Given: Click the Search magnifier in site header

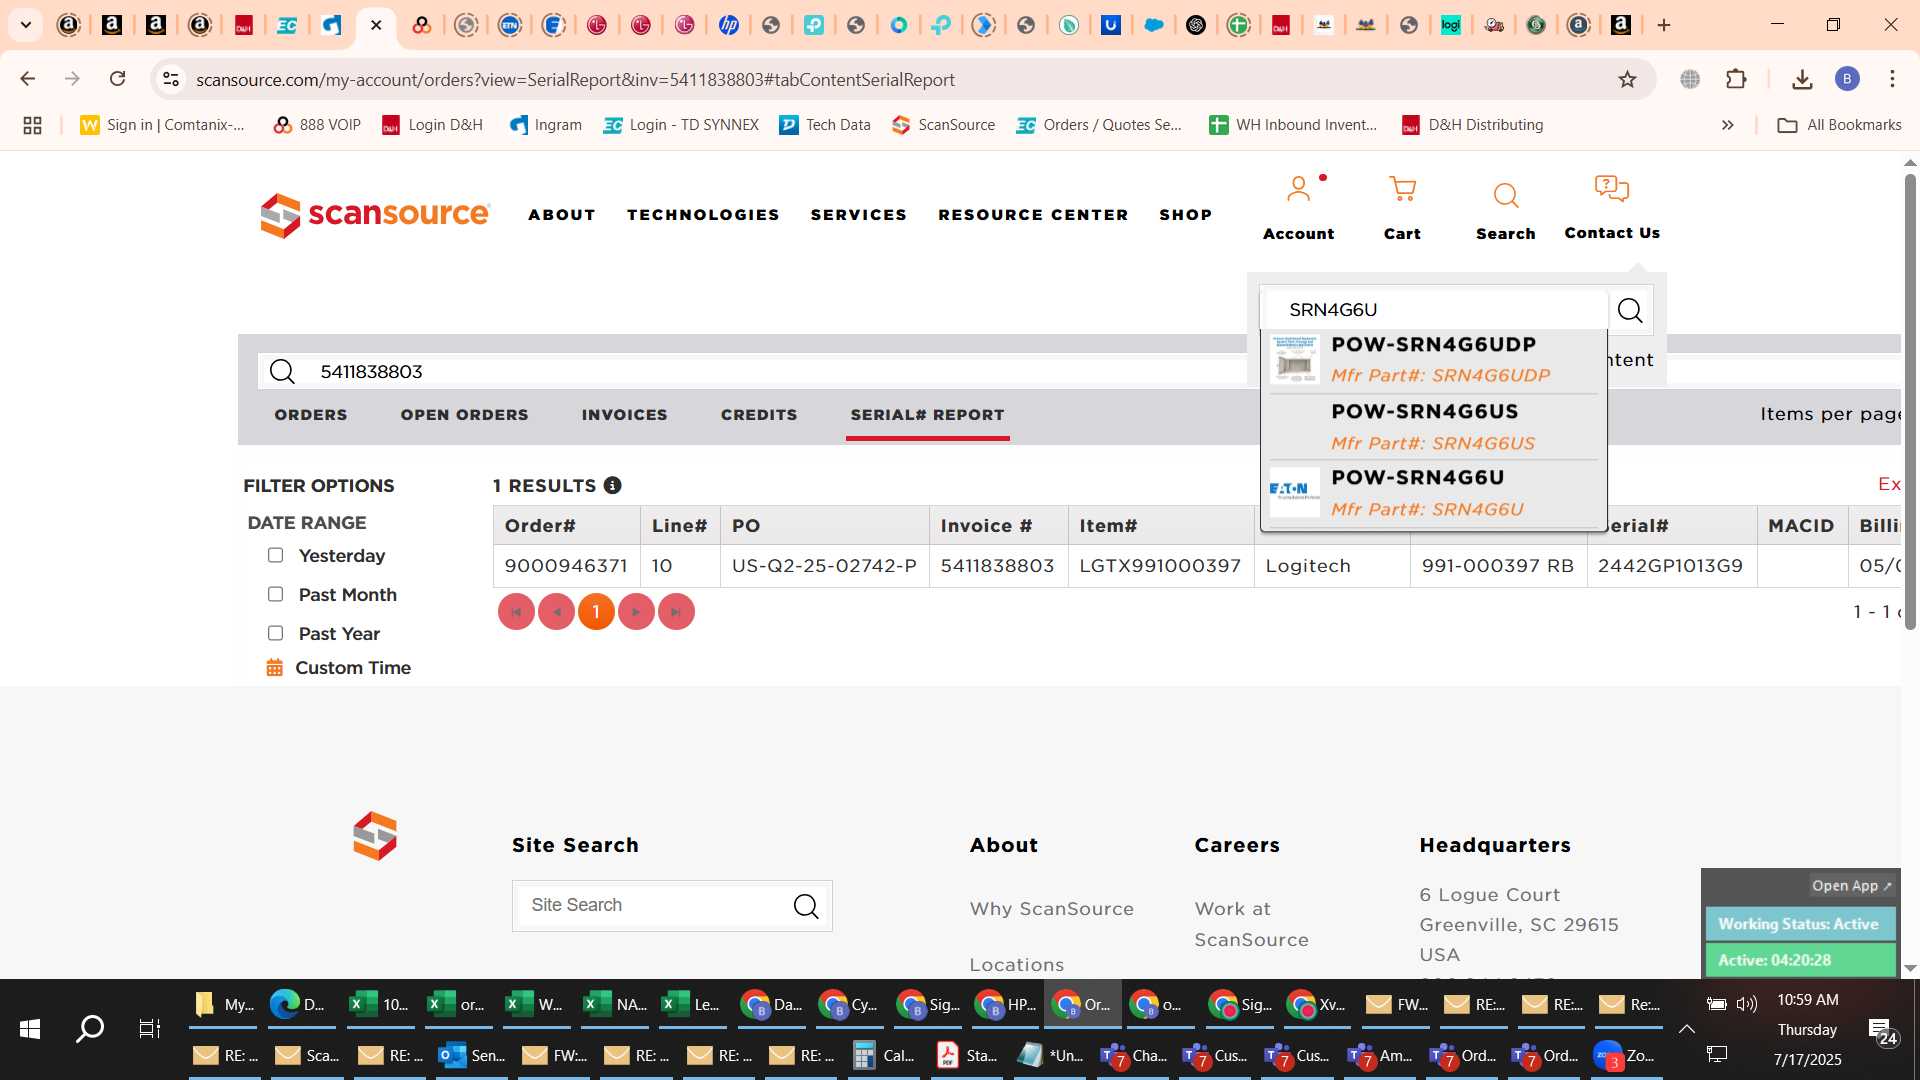Looking at the screenshot, I should tap(1505, 195).
